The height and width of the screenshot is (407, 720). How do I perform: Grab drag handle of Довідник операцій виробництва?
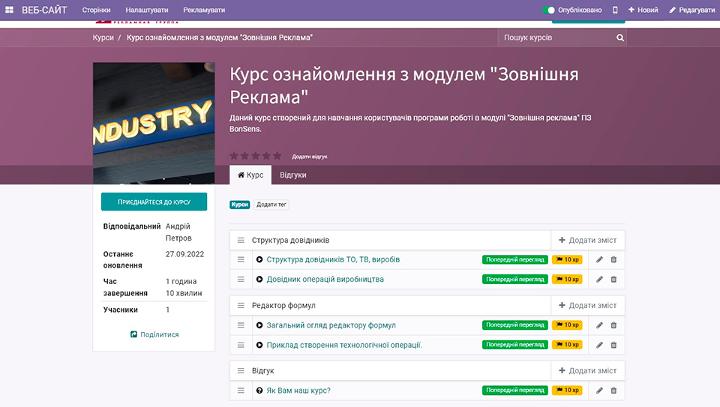point(241,279)
